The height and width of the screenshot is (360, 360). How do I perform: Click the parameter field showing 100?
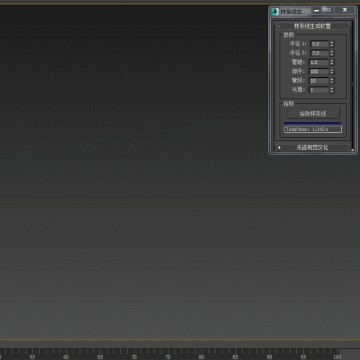click(x=319, y=71)
